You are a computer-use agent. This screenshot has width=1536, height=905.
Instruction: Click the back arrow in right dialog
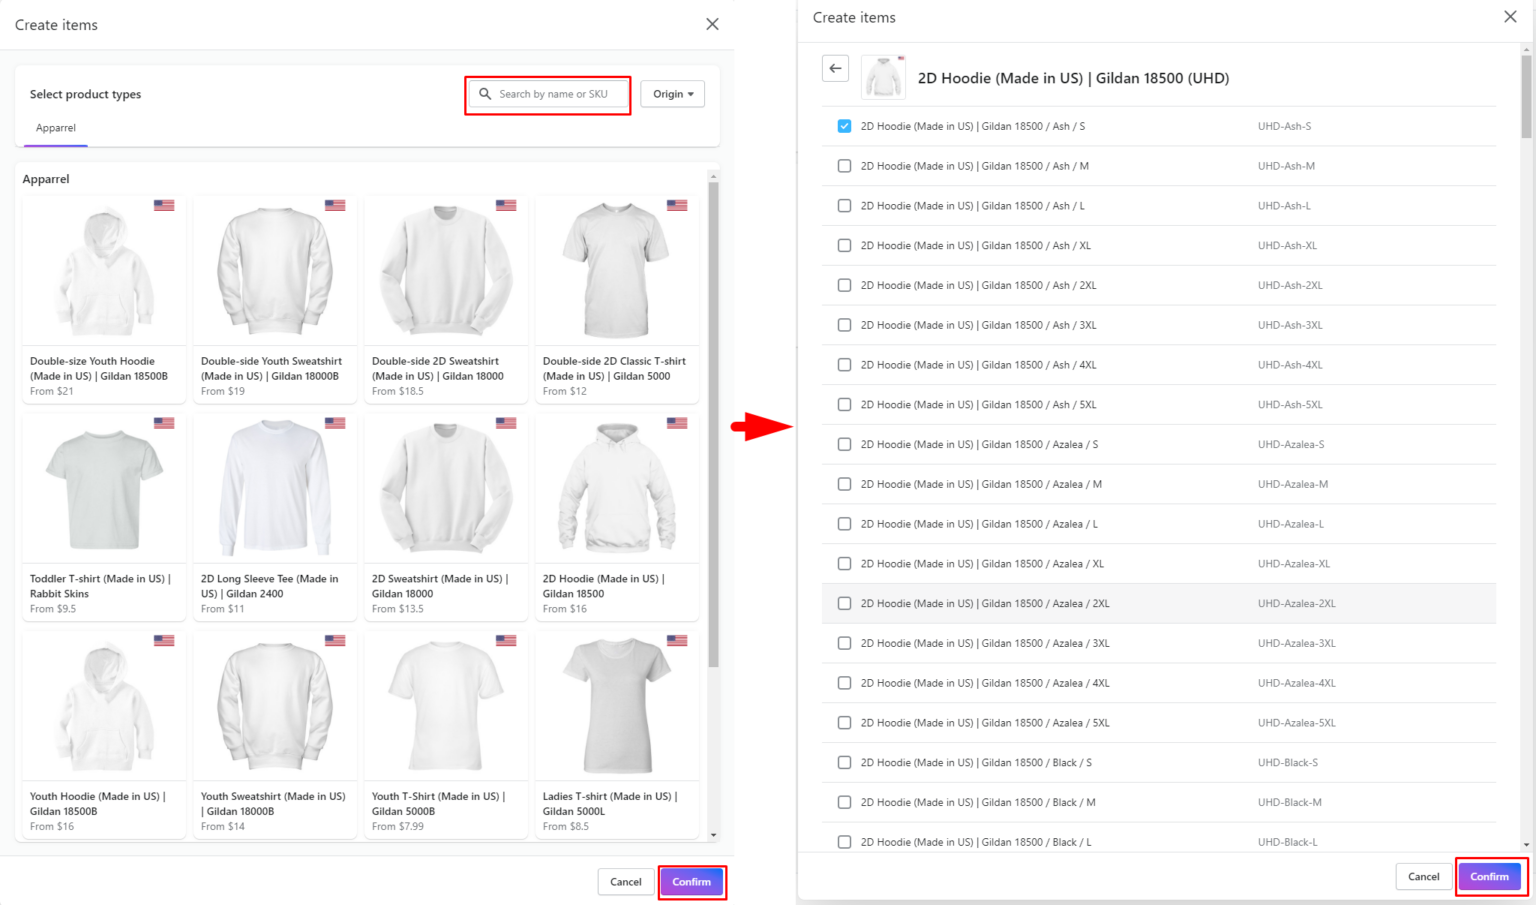pos(835,68)
